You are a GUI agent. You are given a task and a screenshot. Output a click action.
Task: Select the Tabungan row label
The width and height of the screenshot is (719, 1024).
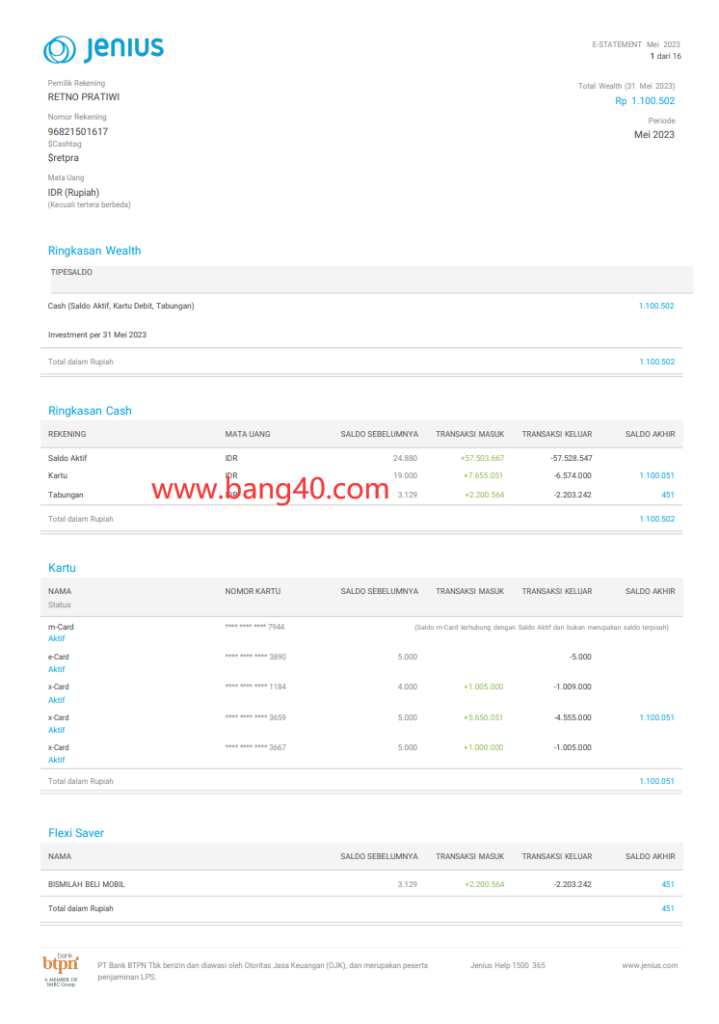[65, 494]
